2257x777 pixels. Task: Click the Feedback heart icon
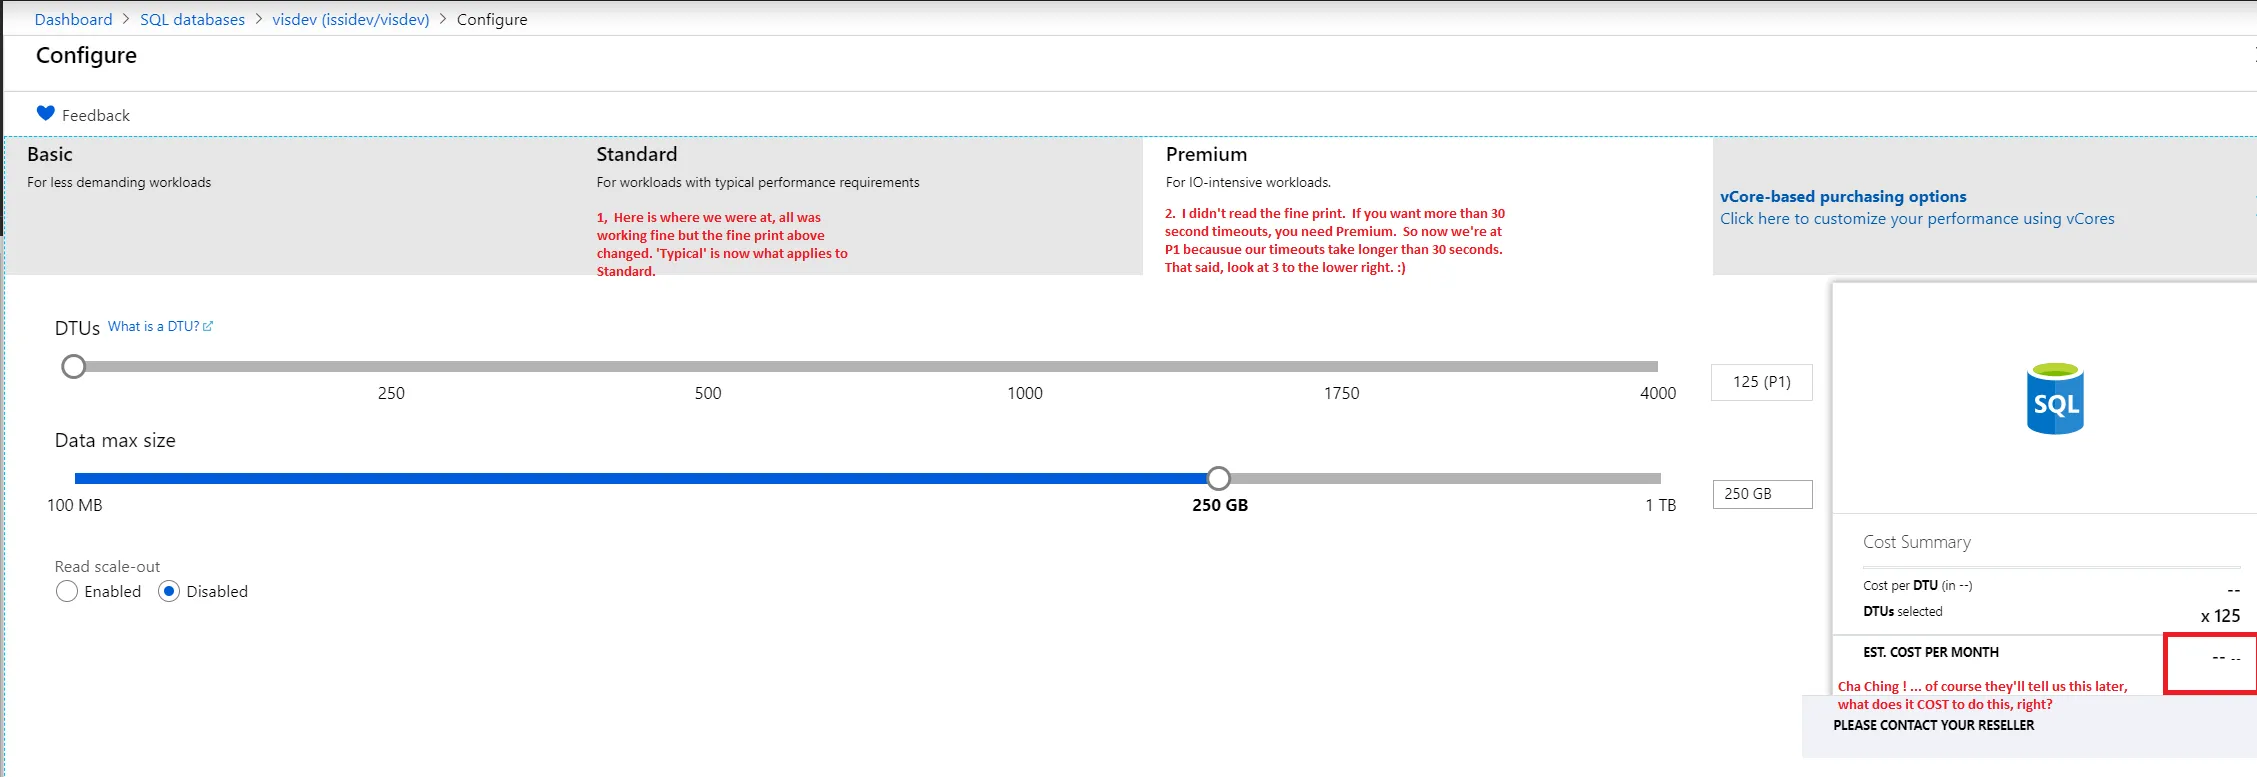pyautogui.click(x=46, y=113)
